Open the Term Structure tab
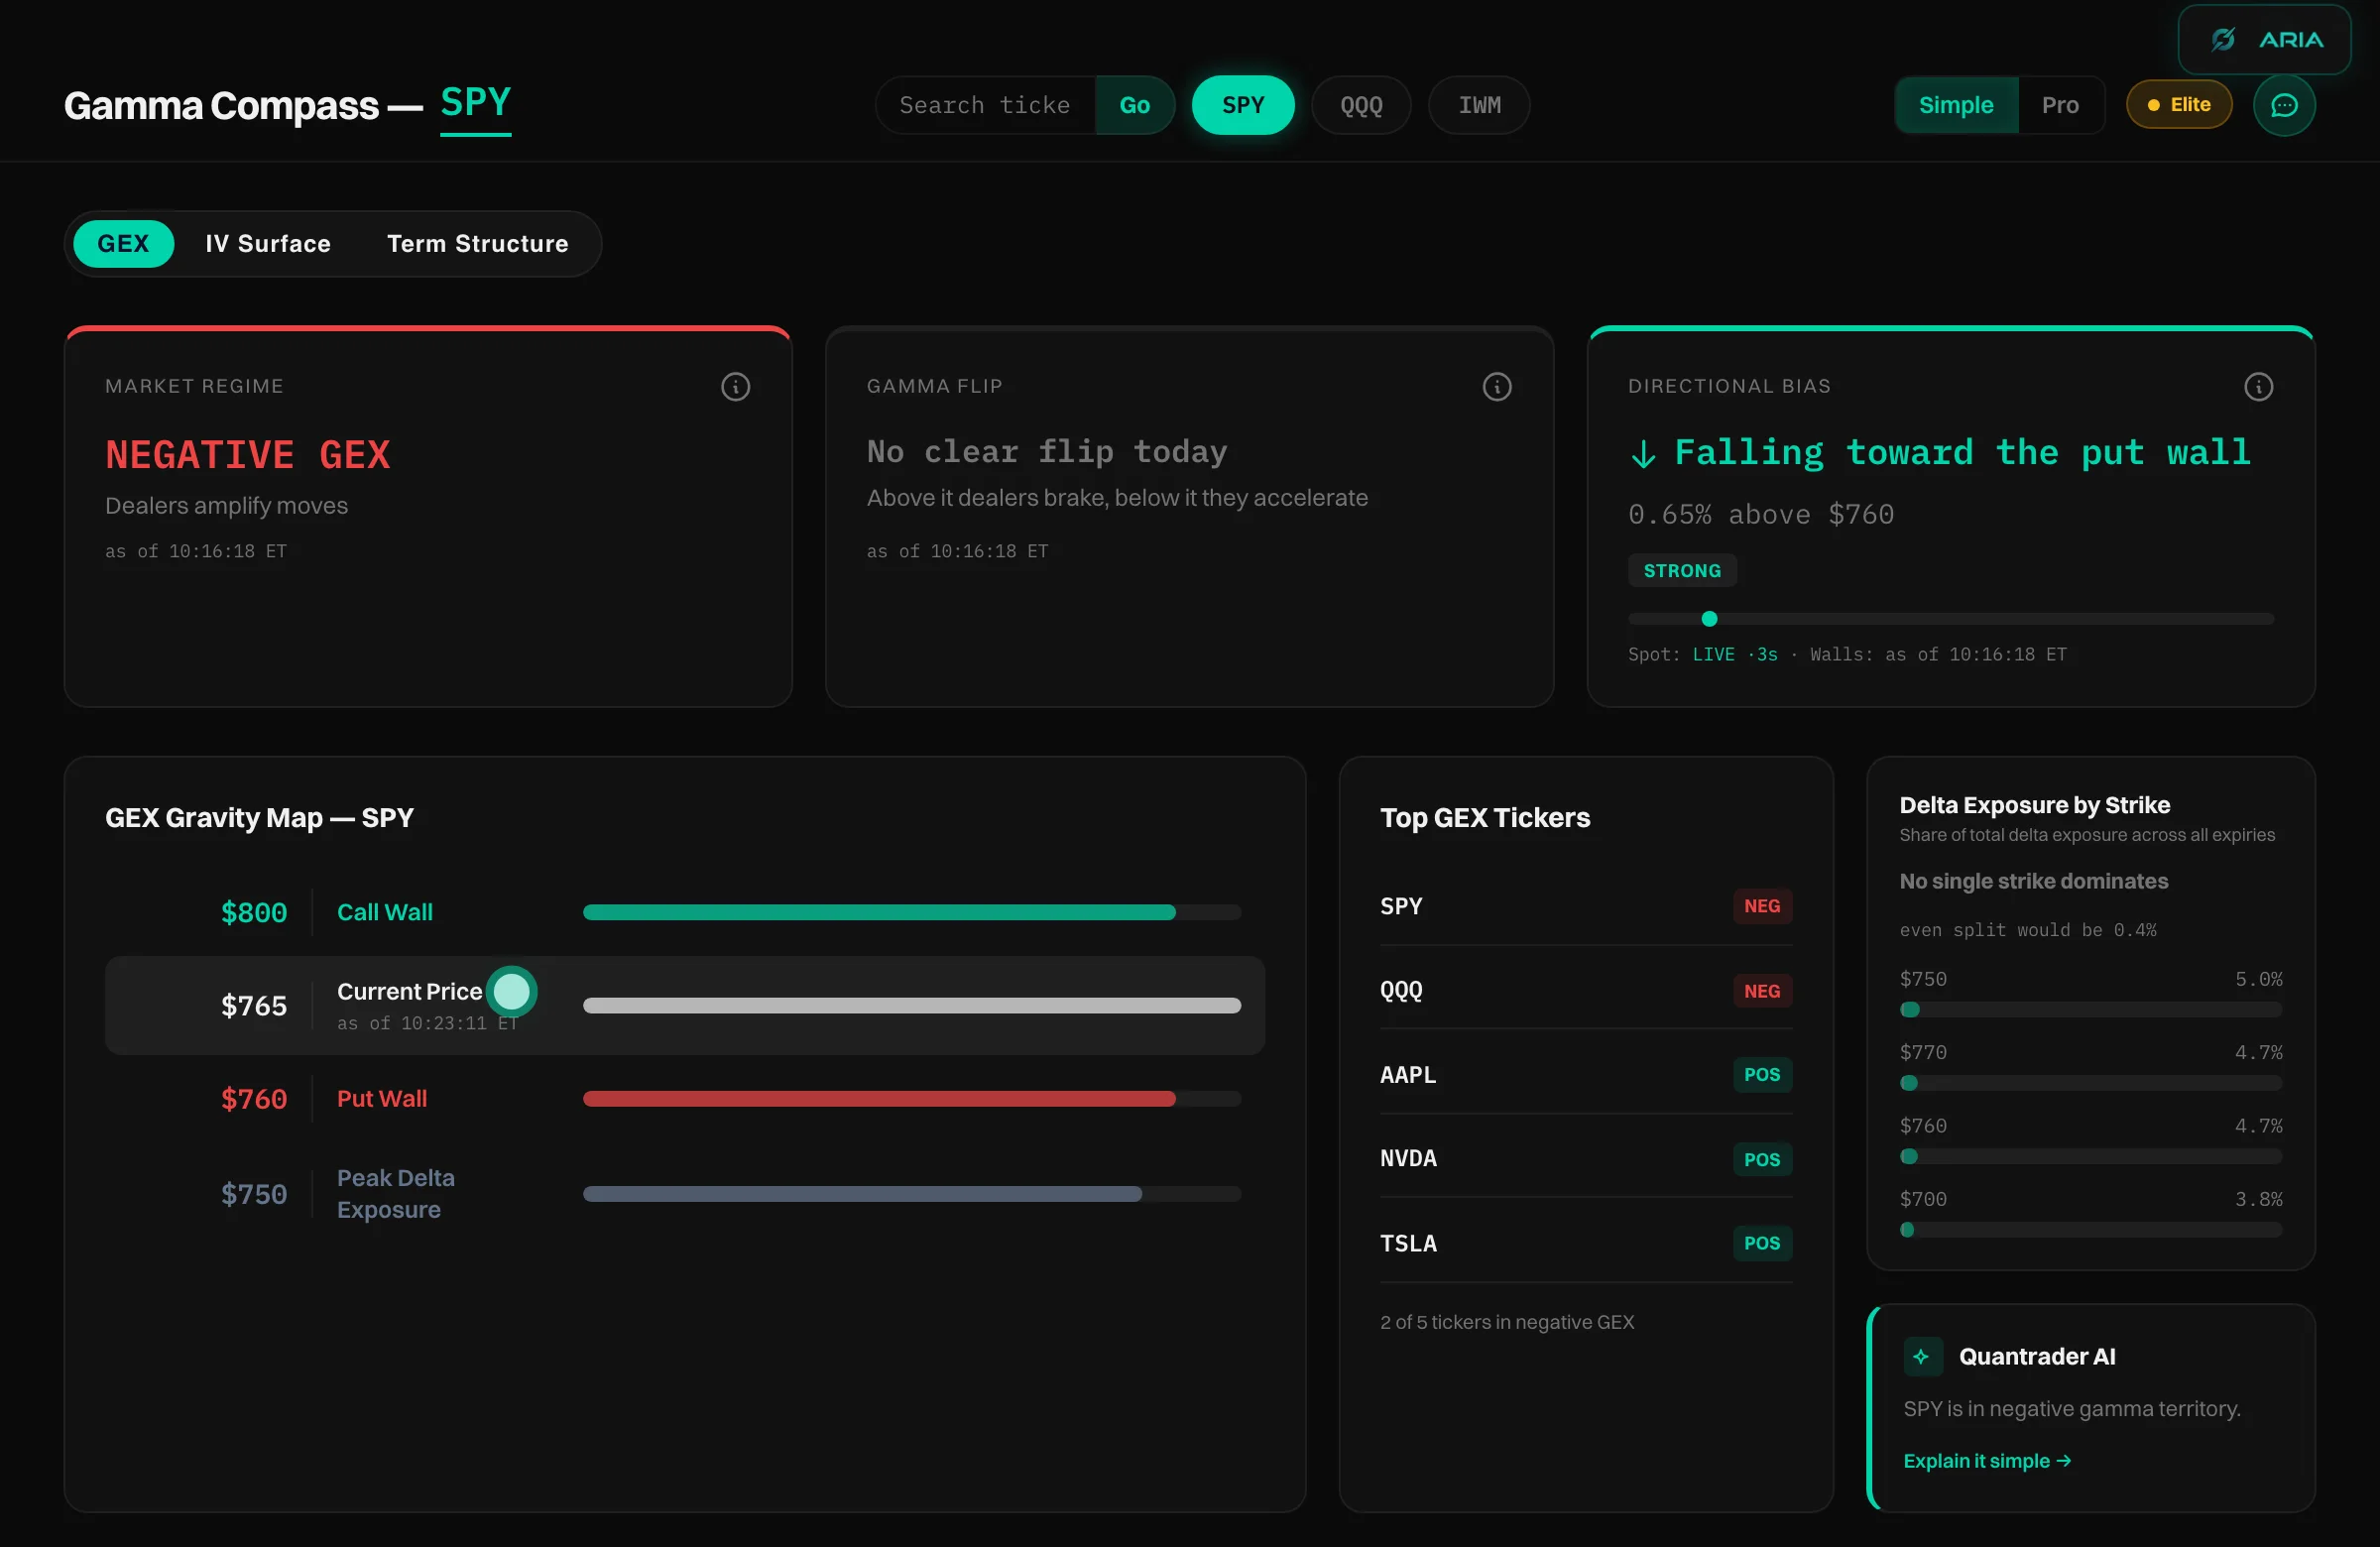This screenshot has height=1547, width=2380. pyautogui.click(x=478, y=244)
